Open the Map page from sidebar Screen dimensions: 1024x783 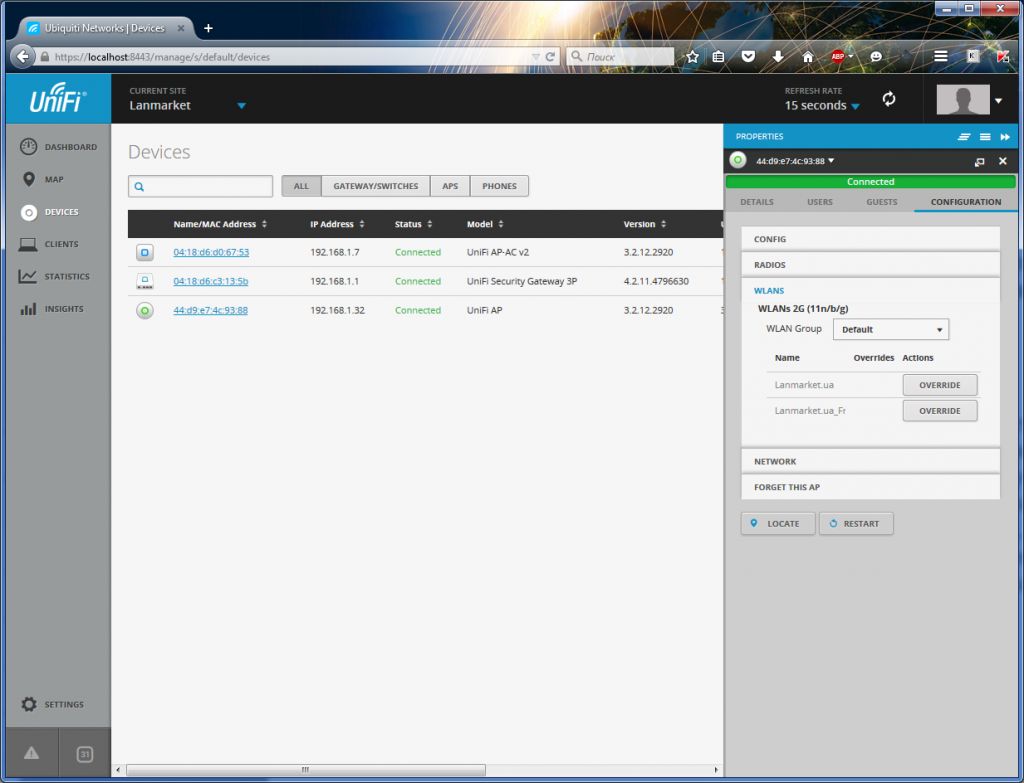29,180
